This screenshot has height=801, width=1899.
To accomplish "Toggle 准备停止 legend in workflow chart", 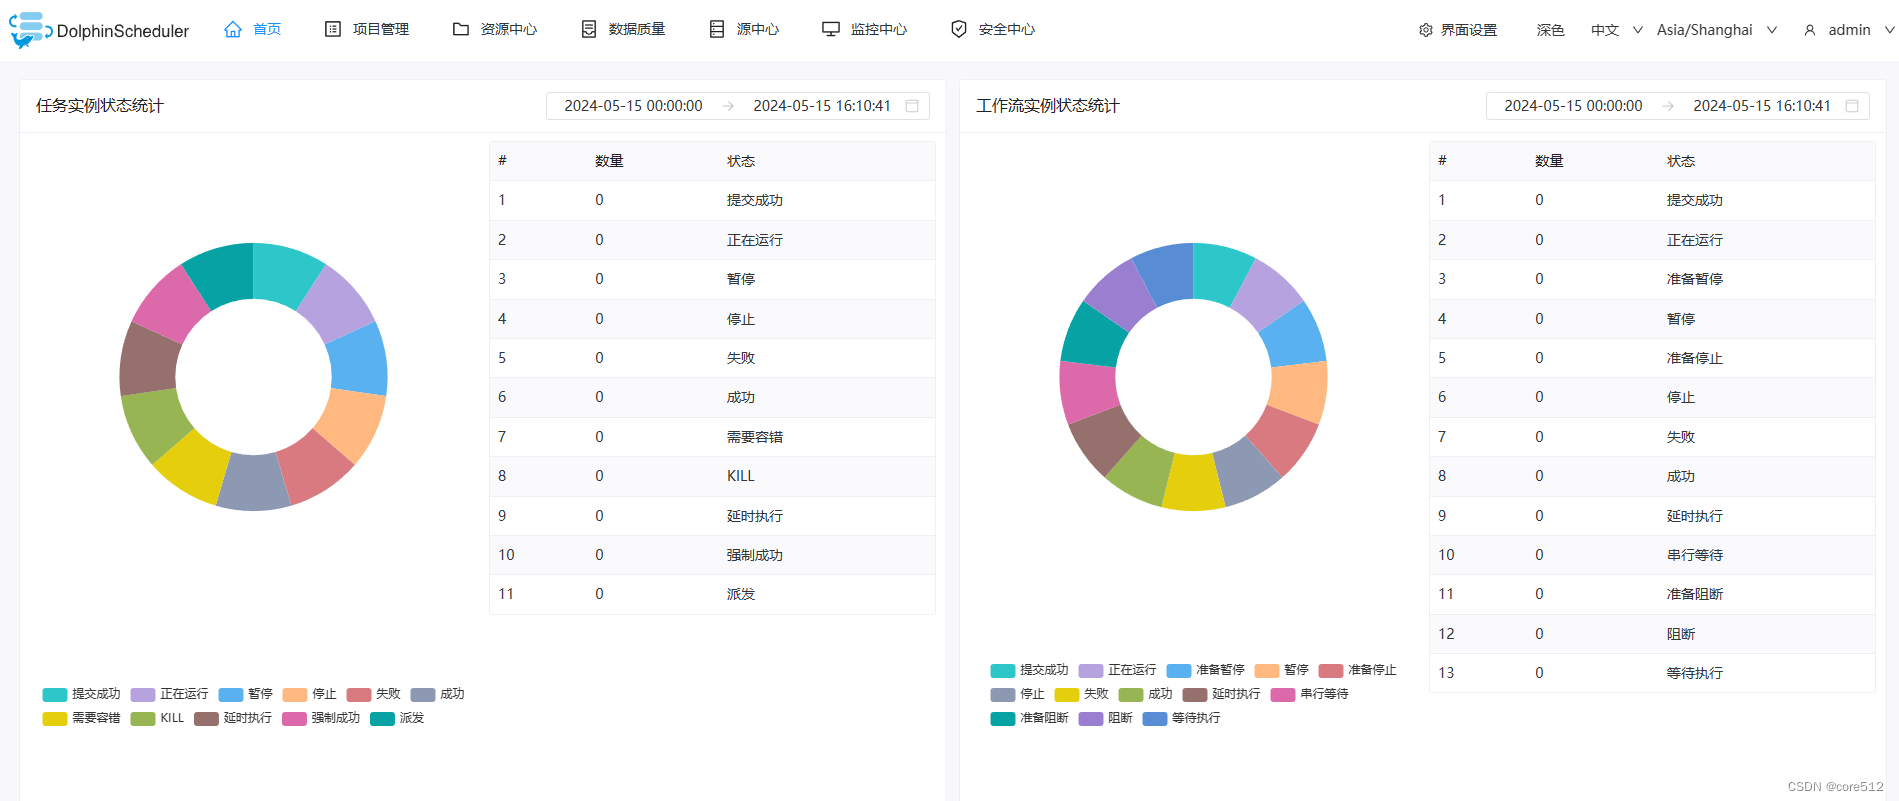I will [x=1358, y=670].
